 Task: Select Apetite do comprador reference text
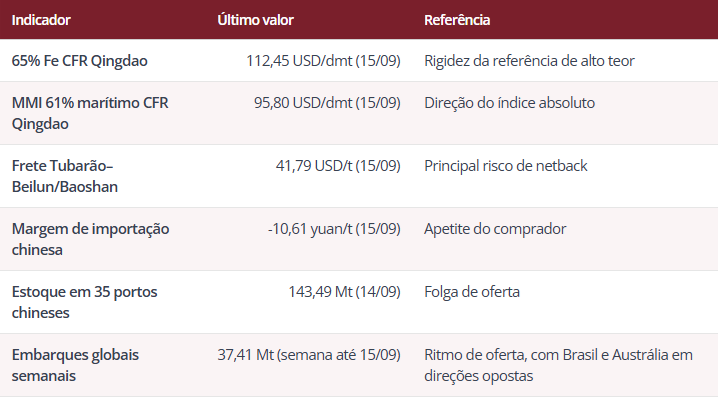pyautogui.click(x=495, y=228)
